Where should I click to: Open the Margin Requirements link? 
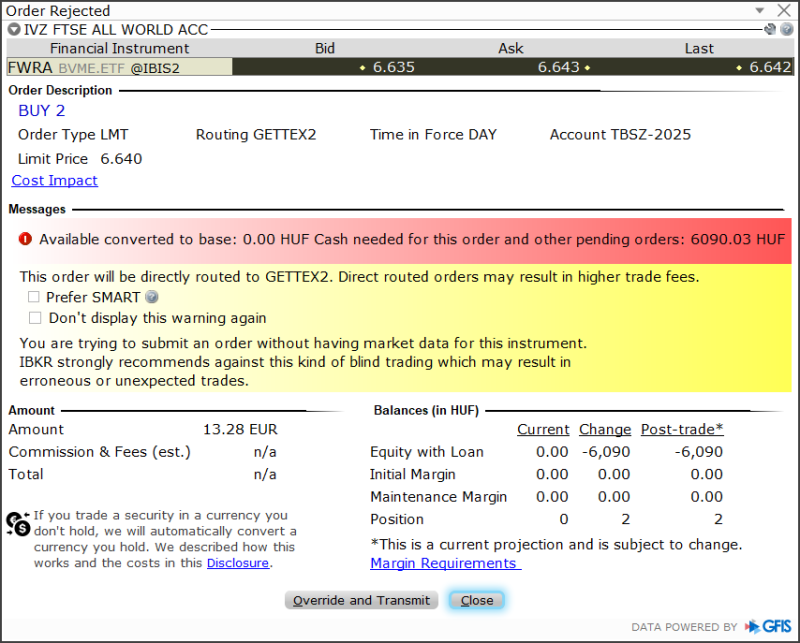[x=445, y=563]
